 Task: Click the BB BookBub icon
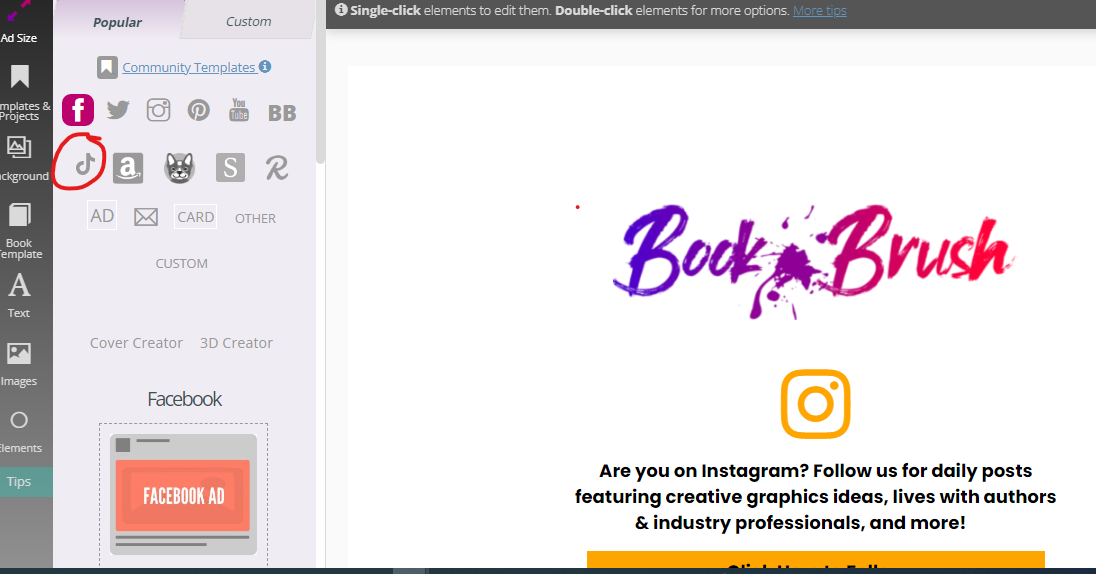[282, 113]
